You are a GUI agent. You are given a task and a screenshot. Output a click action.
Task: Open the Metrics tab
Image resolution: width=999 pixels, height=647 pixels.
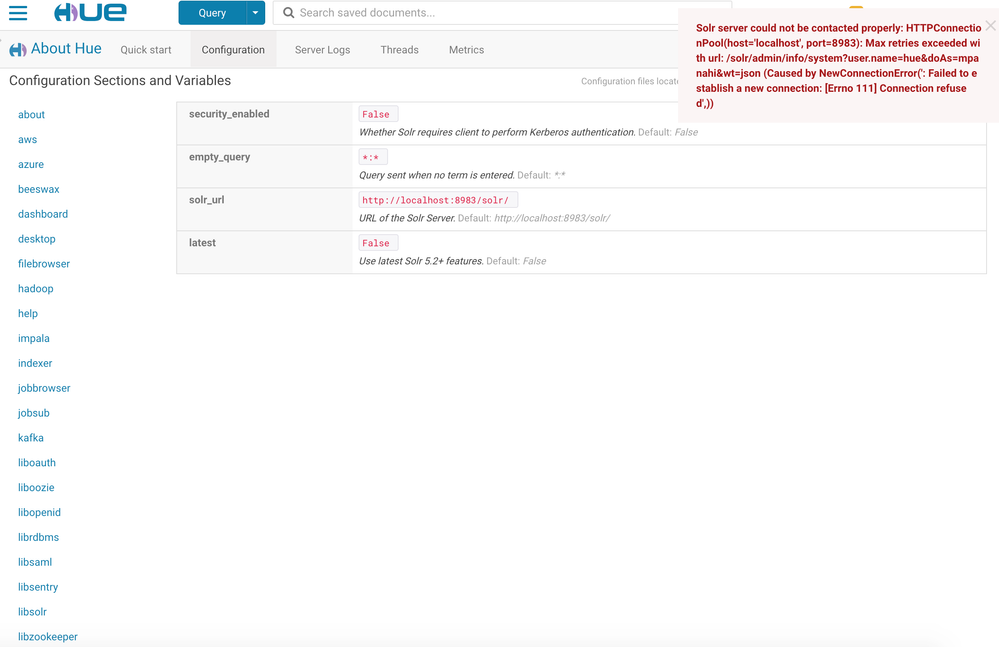[x=465, y=49]
